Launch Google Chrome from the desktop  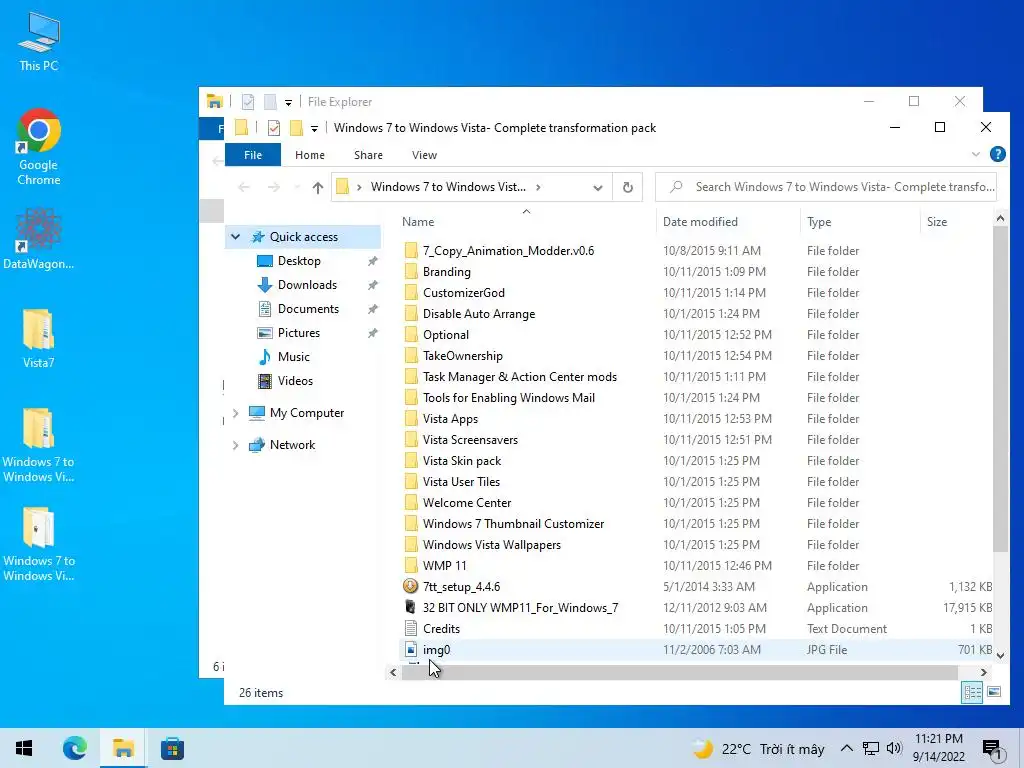pos(39,147)
